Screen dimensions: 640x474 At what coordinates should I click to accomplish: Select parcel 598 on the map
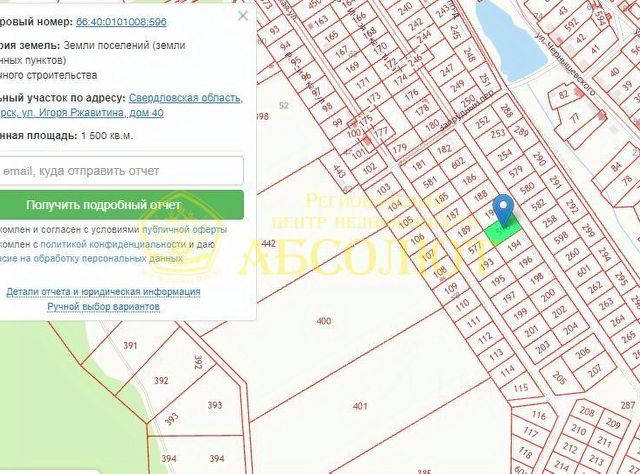(x=561, y=237)
